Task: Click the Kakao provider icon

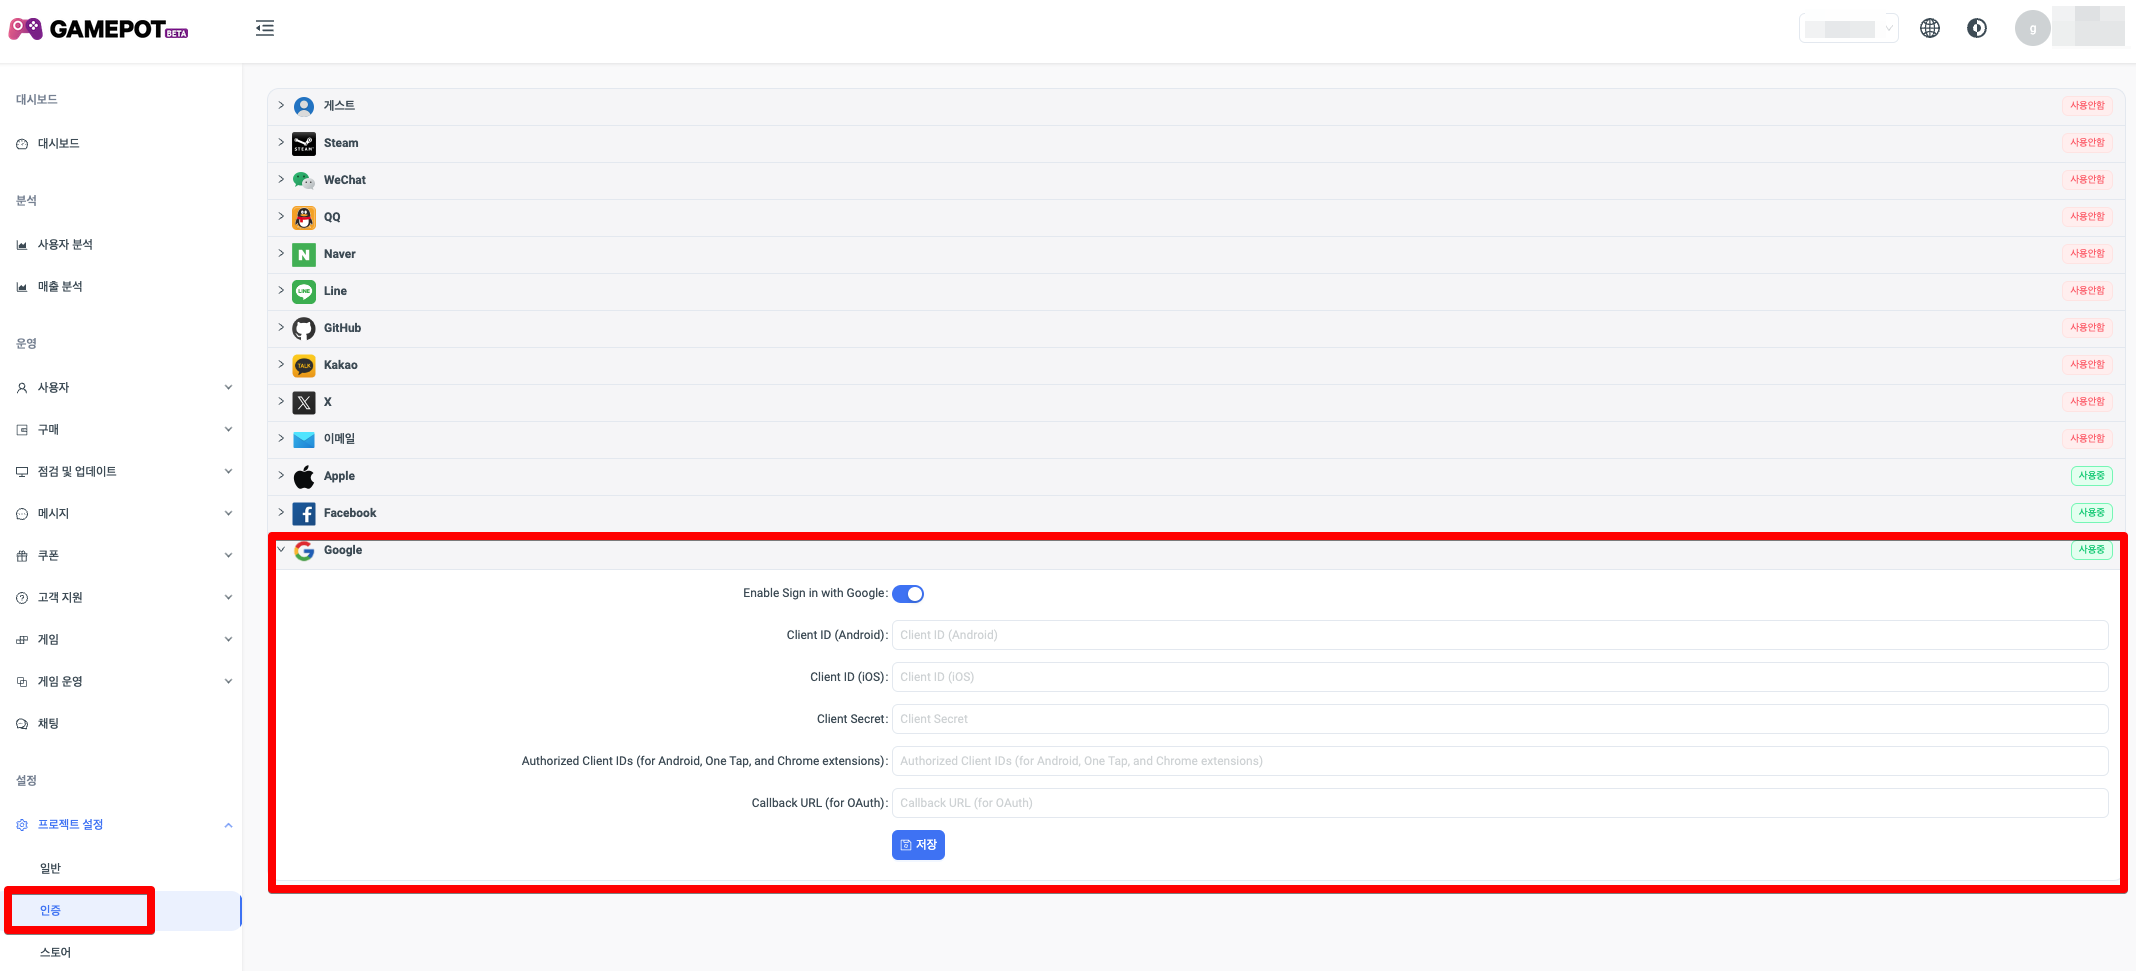Action: pyautogui.click(x=304, y=365)
